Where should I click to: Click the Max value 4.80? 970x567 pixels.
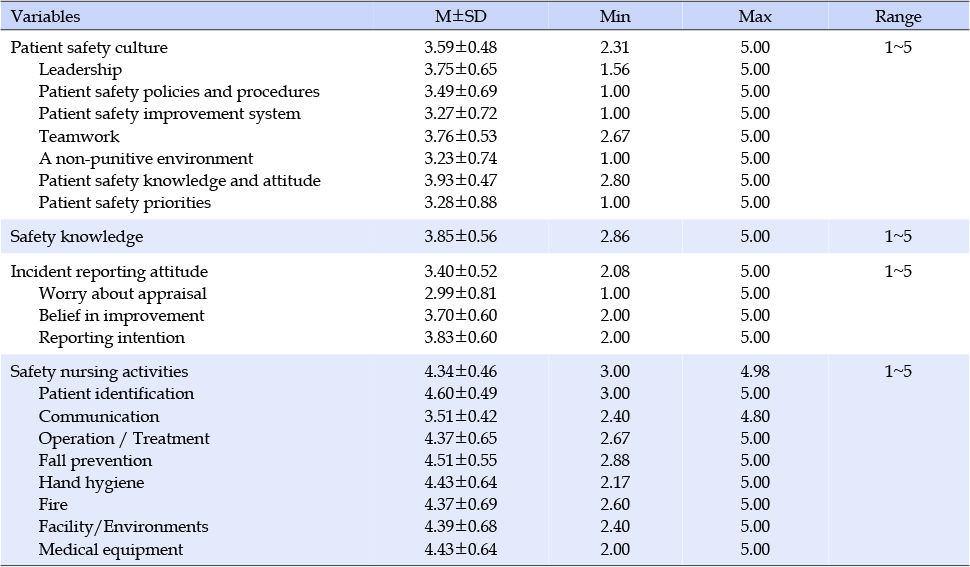click(755, 416)
